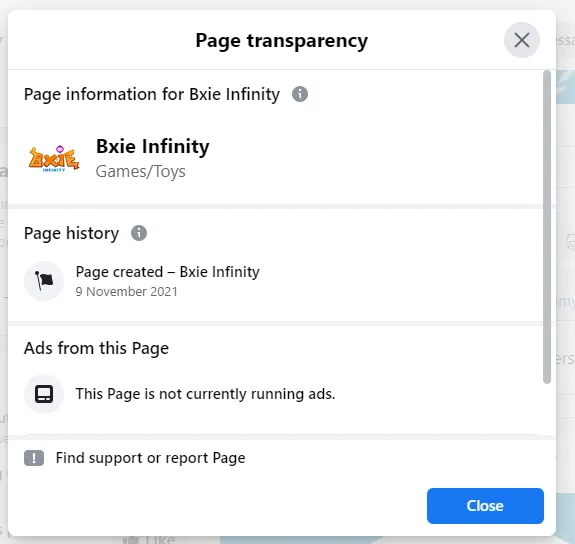The width and height of the screenshot is (575, 544).
Task: Click the 'Ads from this Page' heading
Action: pos(96,348)
